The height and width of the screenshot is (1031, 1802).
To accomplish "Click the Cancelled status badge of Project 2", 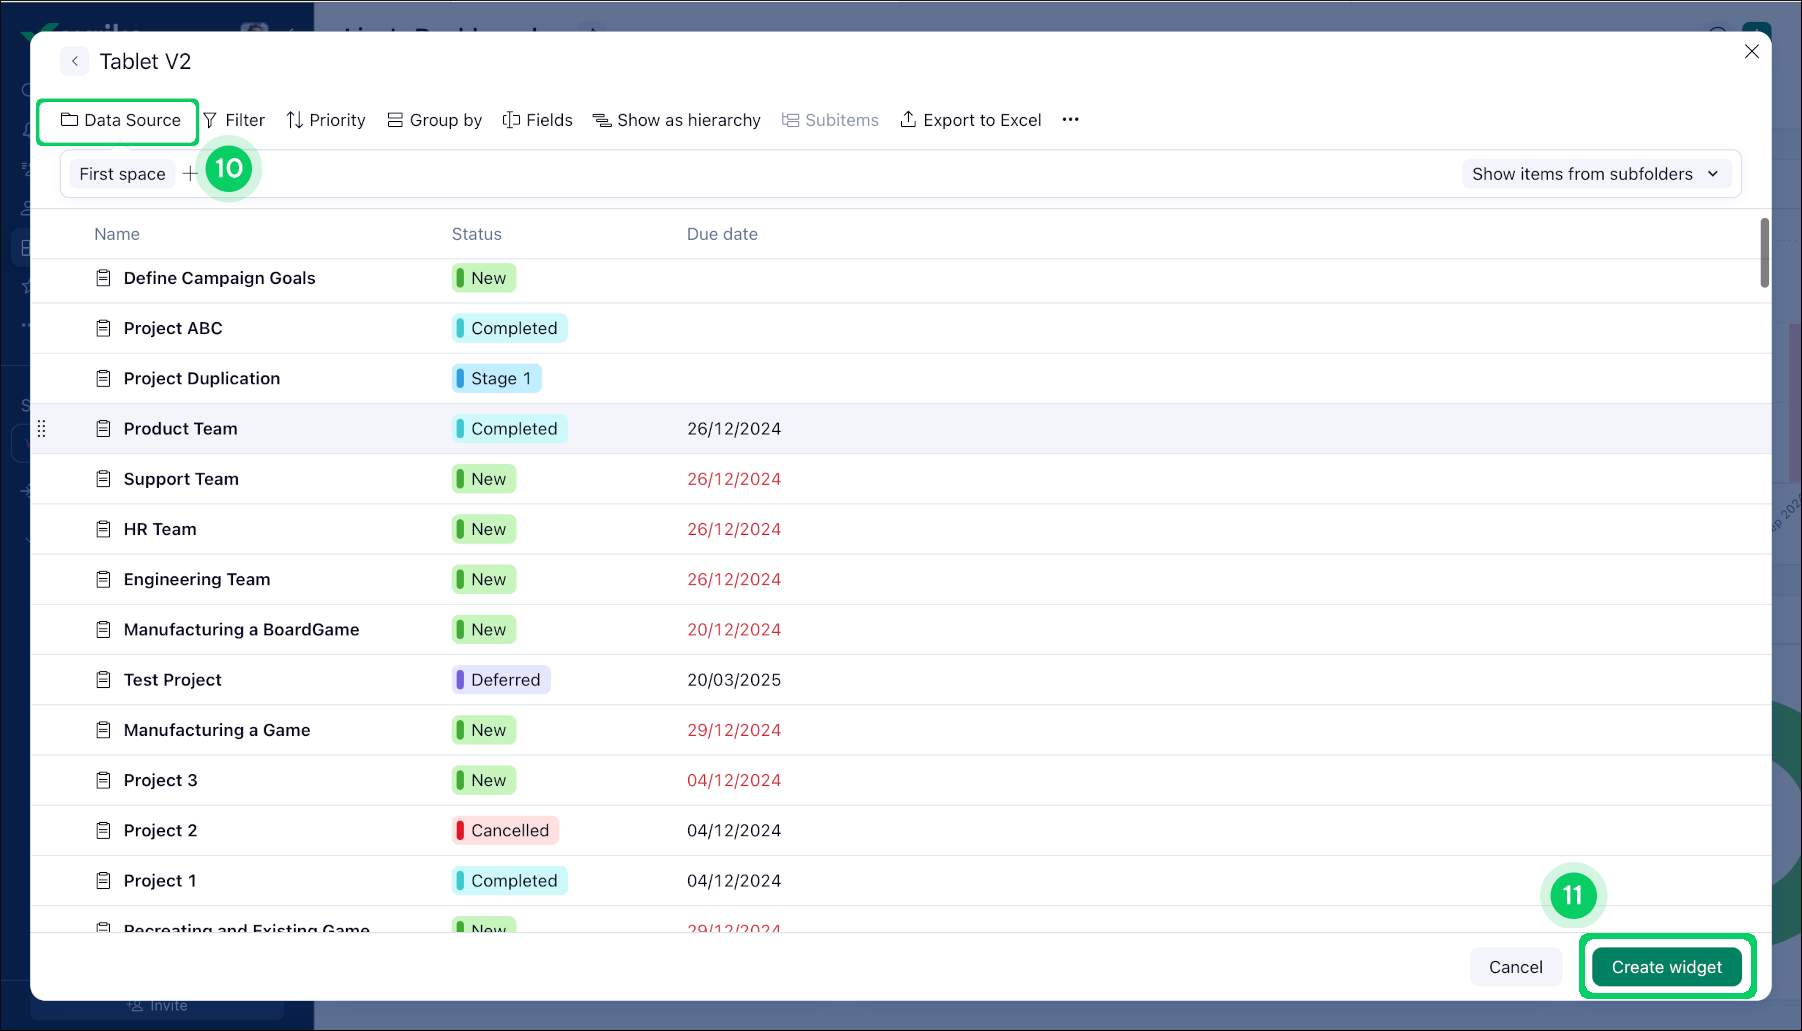I will tap(505, 830).
